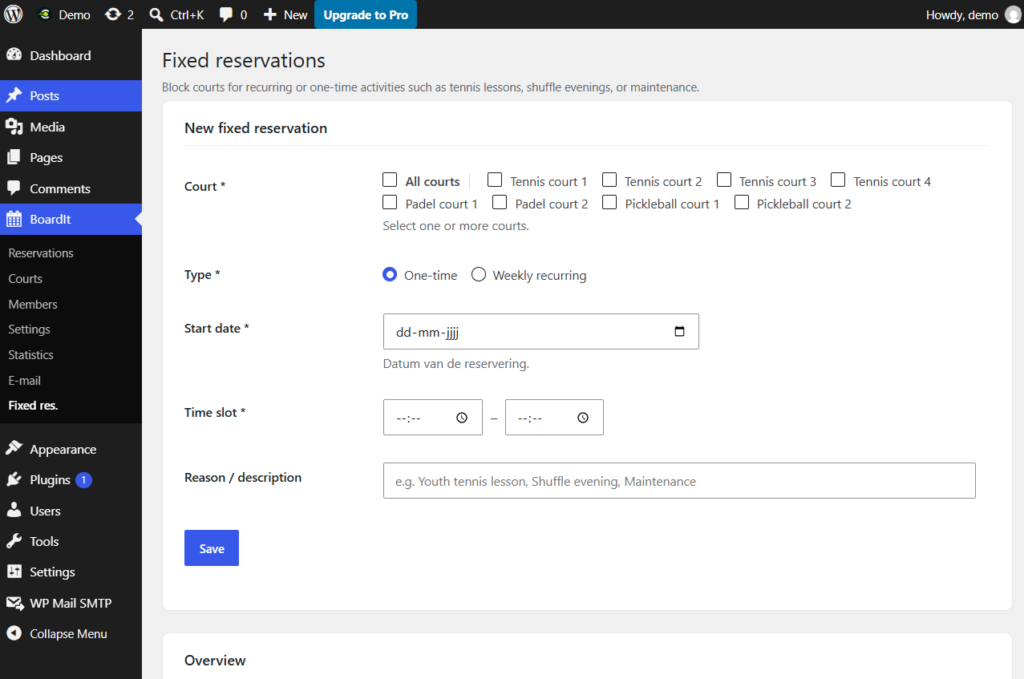Tick the Pickleball court 2 checkbox

pos(741,202)
